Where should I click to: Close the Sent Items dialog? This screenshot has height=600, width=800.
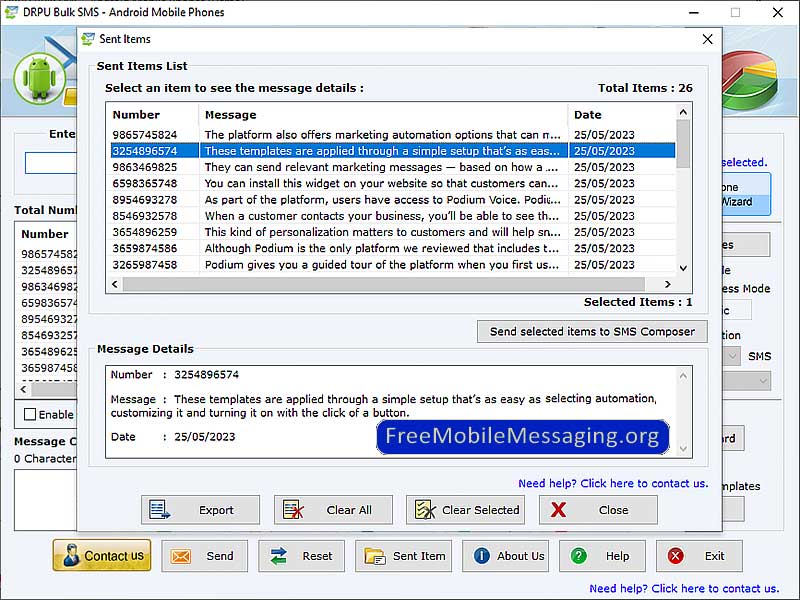[707, 39]
